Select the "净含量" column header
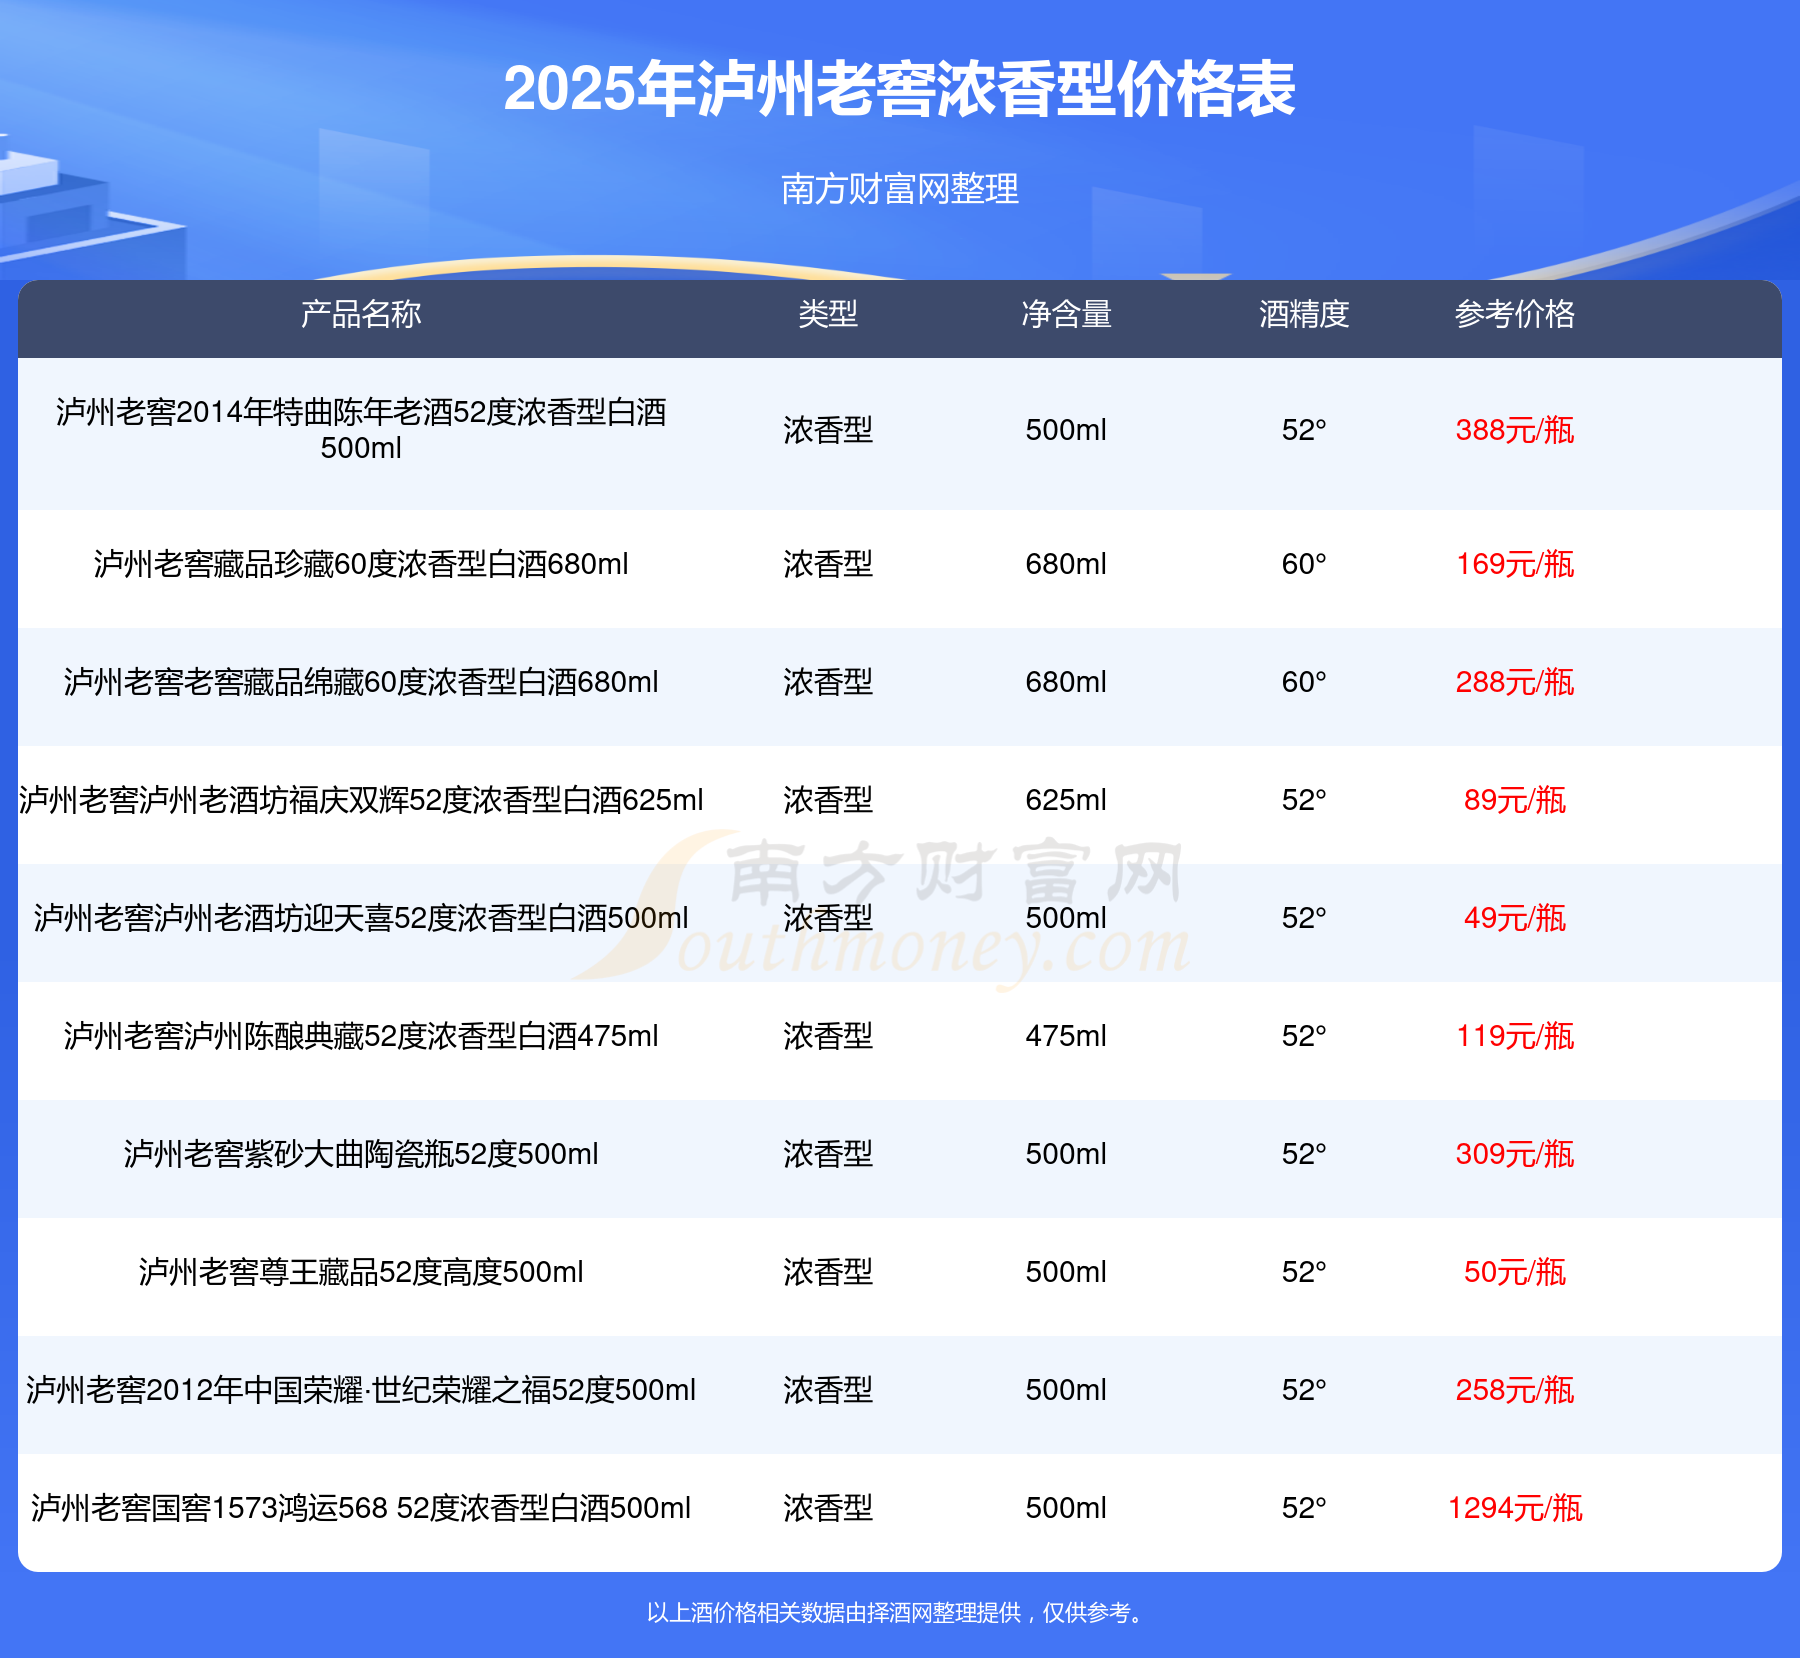 1066,314
